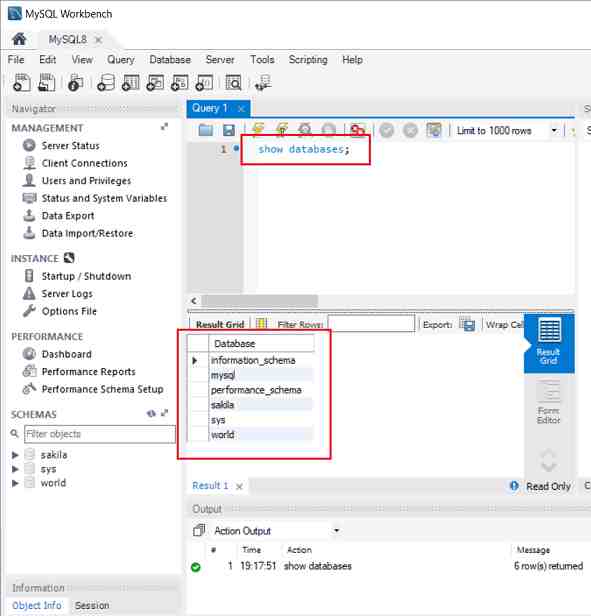Select the Query 1 tab
The width and height of the screenshot is (591, 616).
[209, 108]
